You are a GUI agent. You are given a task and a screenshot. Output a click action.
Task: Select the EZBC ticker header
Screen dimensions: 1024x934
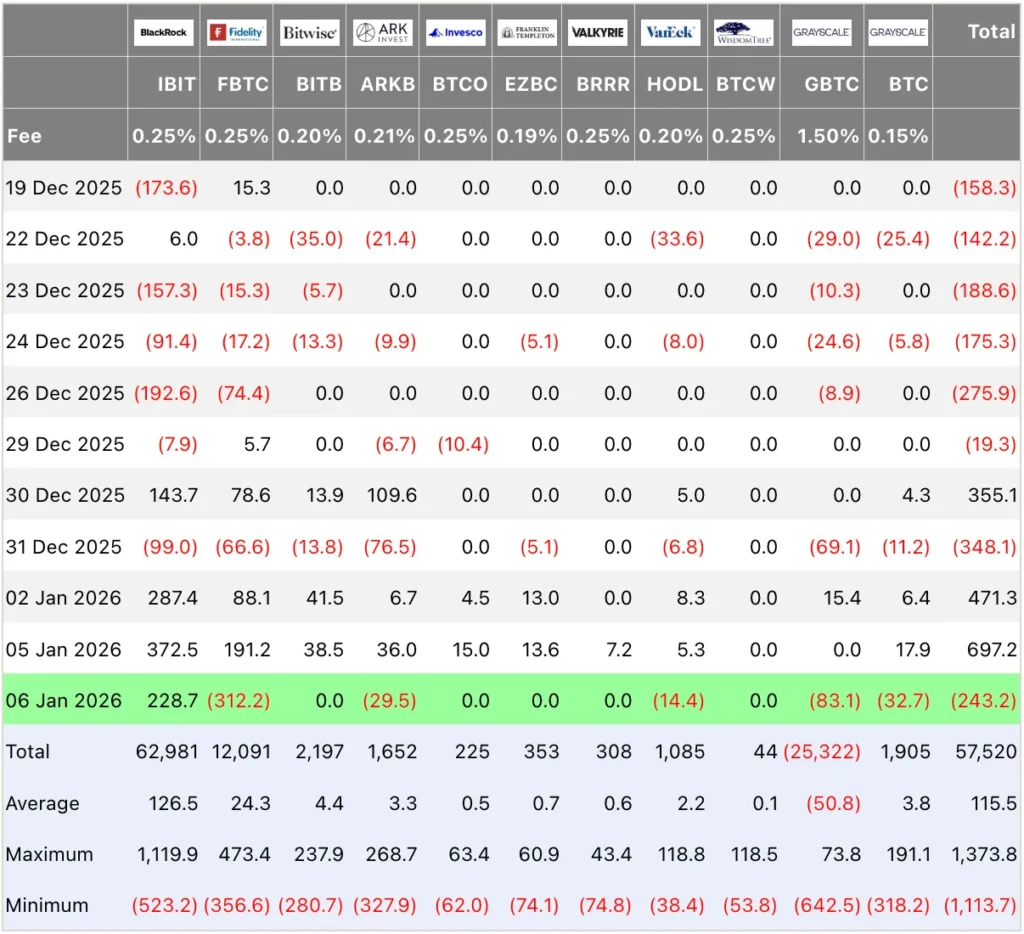click(531, 84)
